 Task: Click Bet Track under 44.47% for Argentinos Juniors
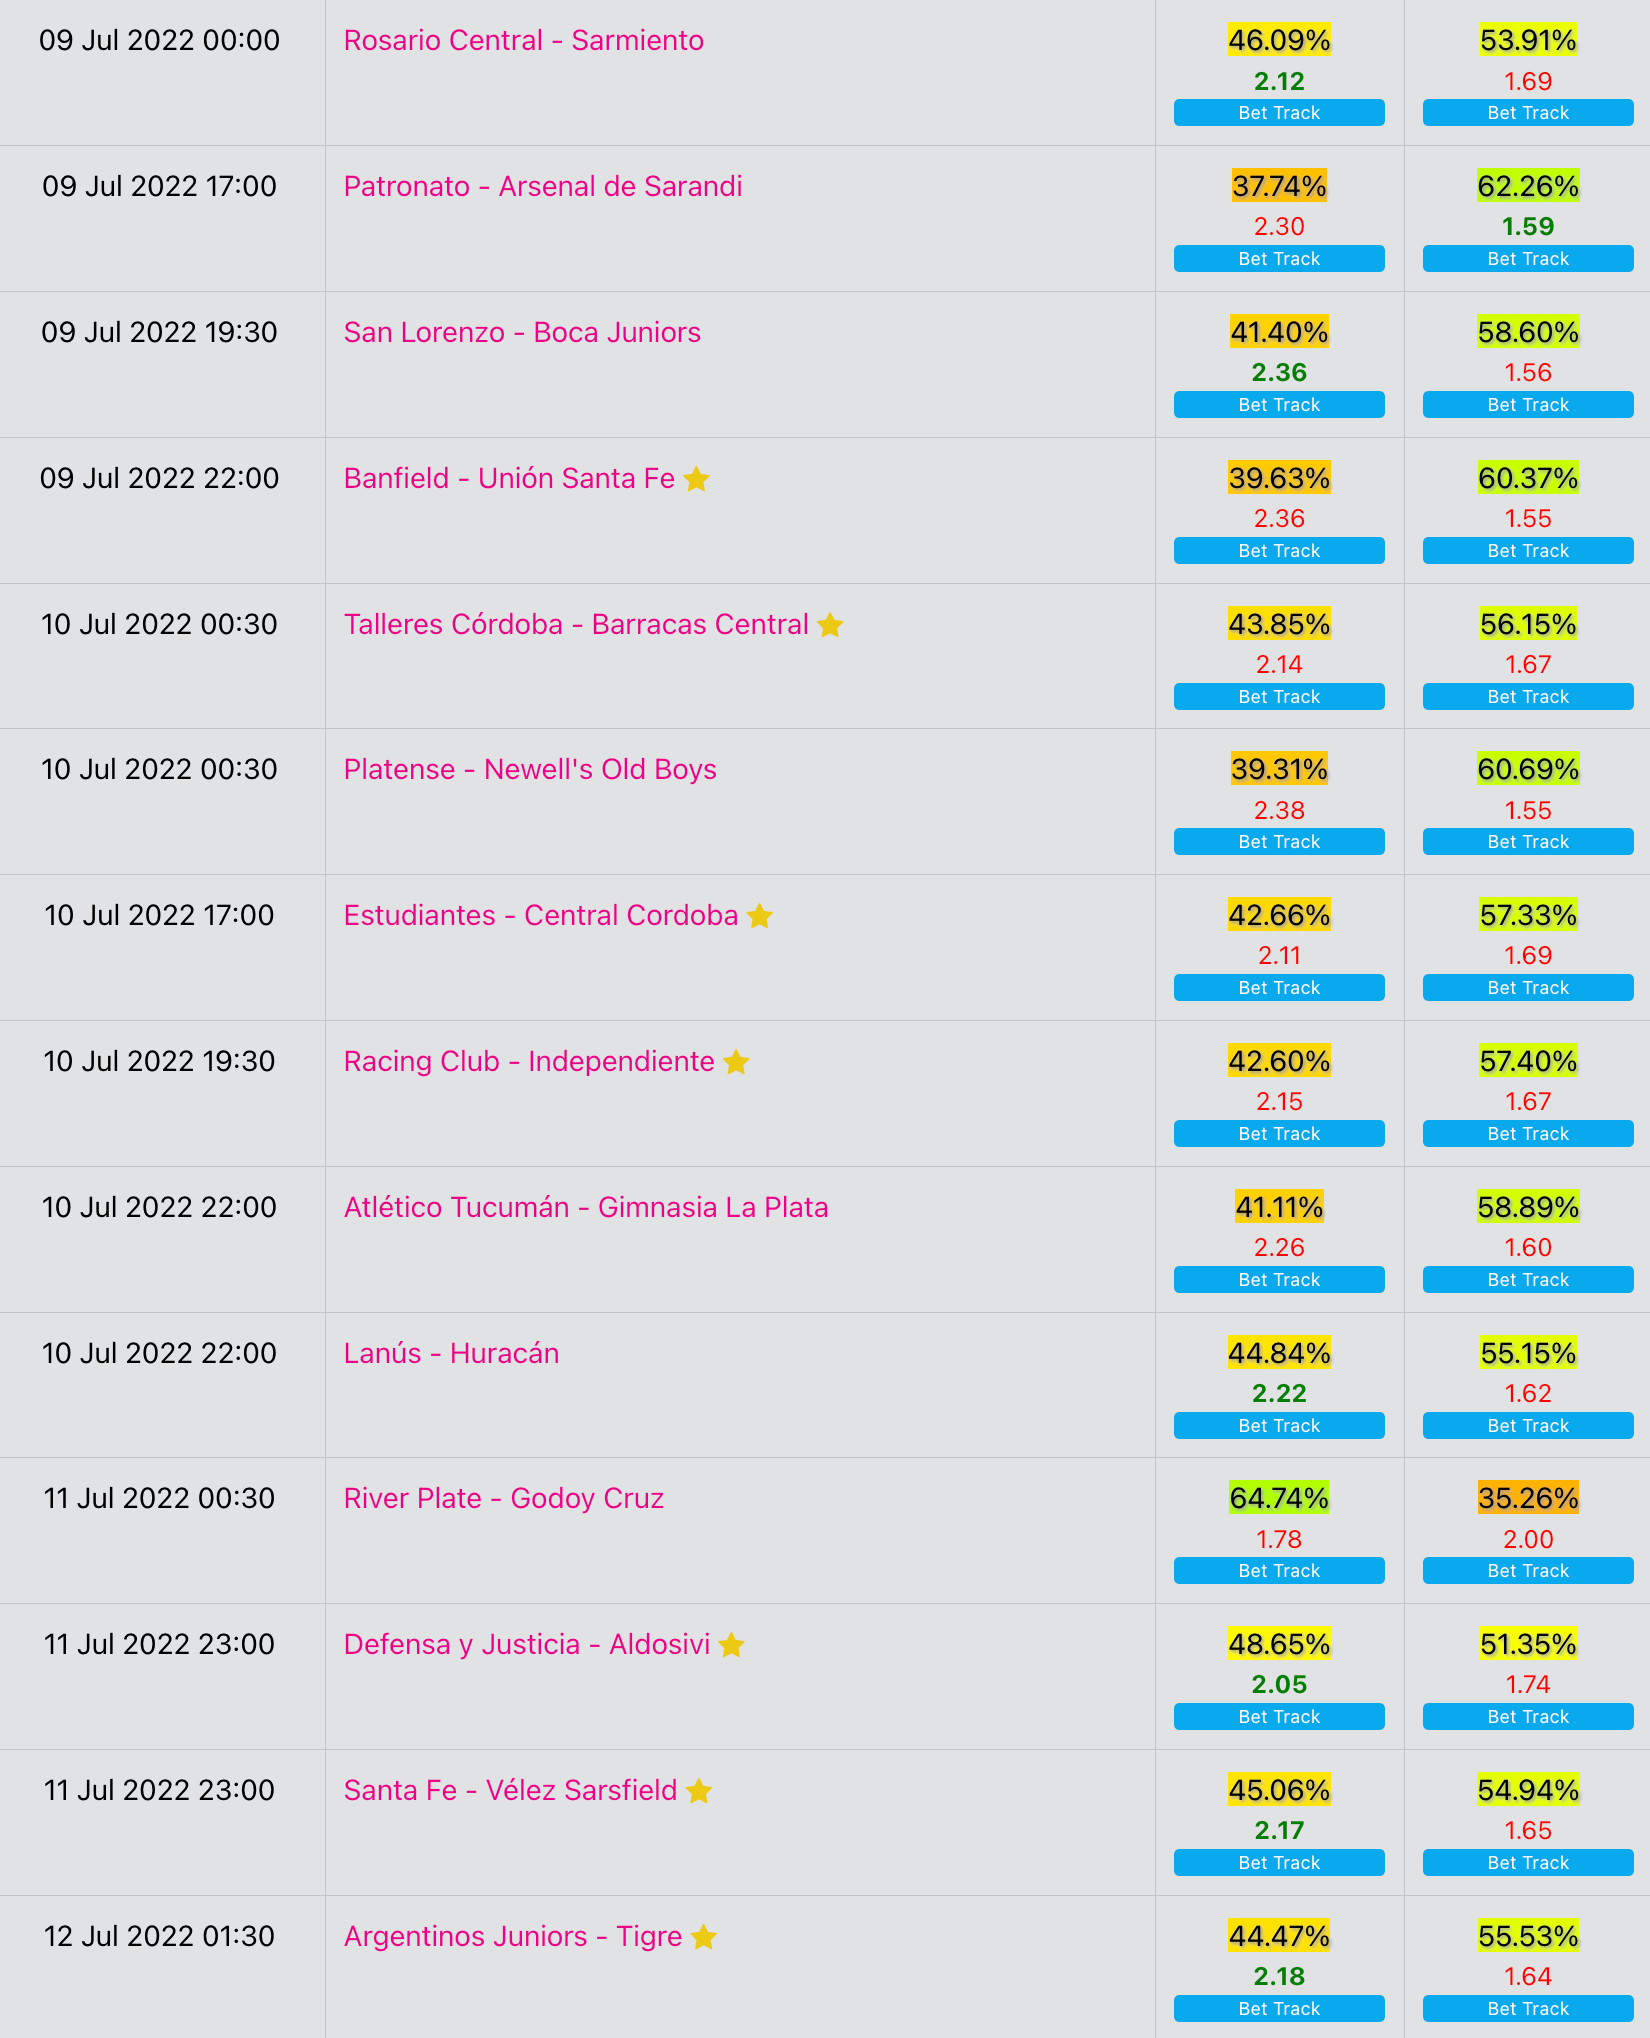click(1279, 2009)
